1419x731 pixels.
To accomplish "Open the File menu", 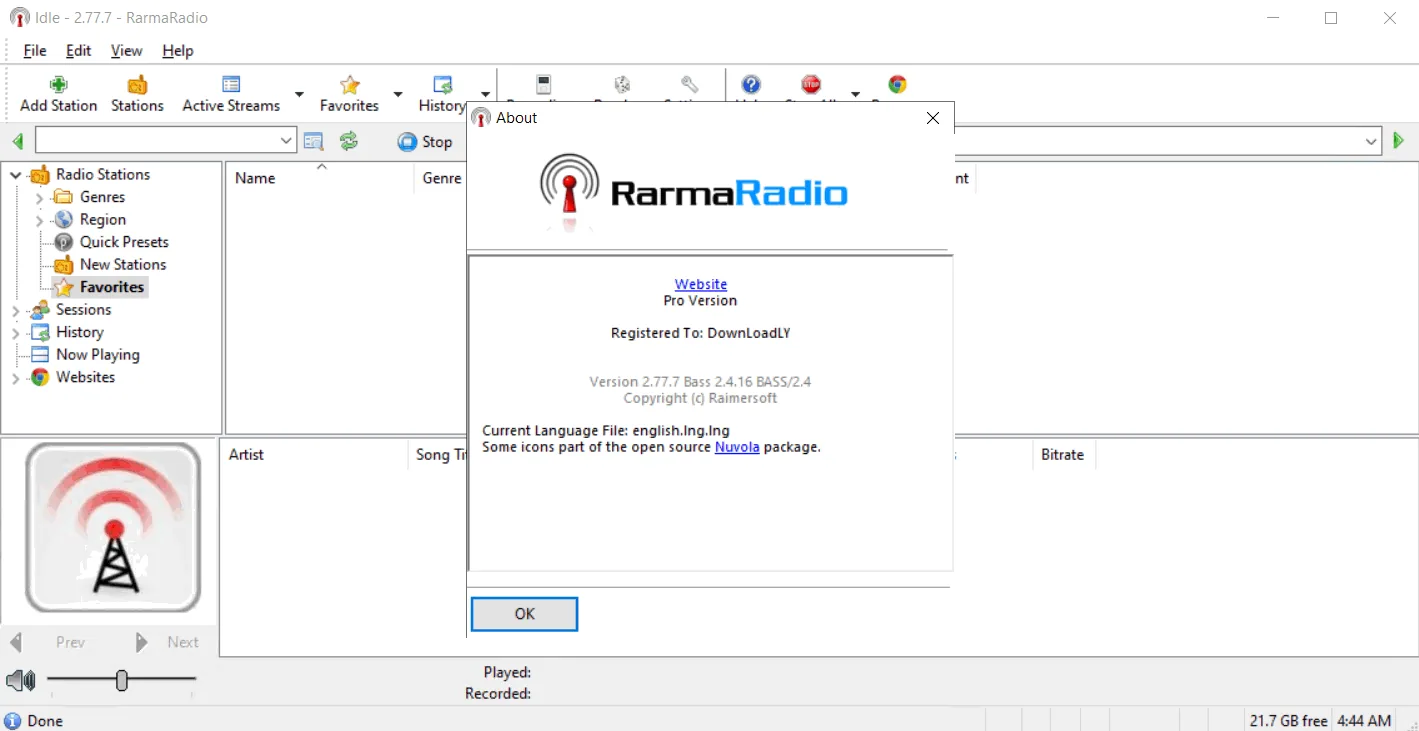I will 35,51.
